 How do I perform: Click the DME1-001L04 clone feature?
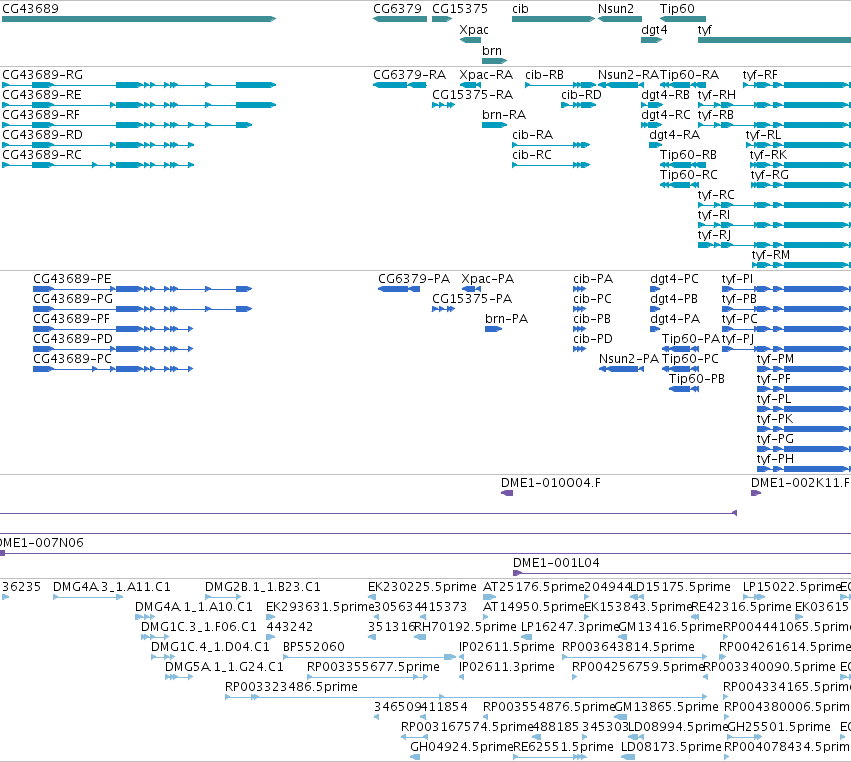point(682,573)
